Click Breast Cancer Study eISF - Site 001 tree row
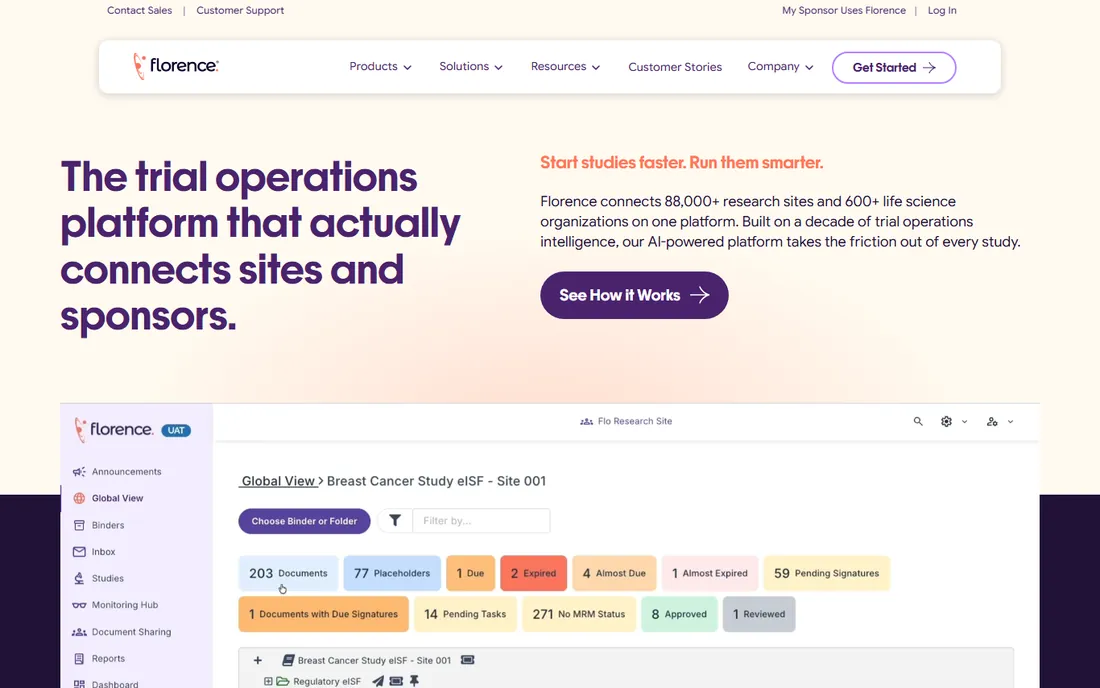Screen dimensions: 1100x688 coord(374,660)
